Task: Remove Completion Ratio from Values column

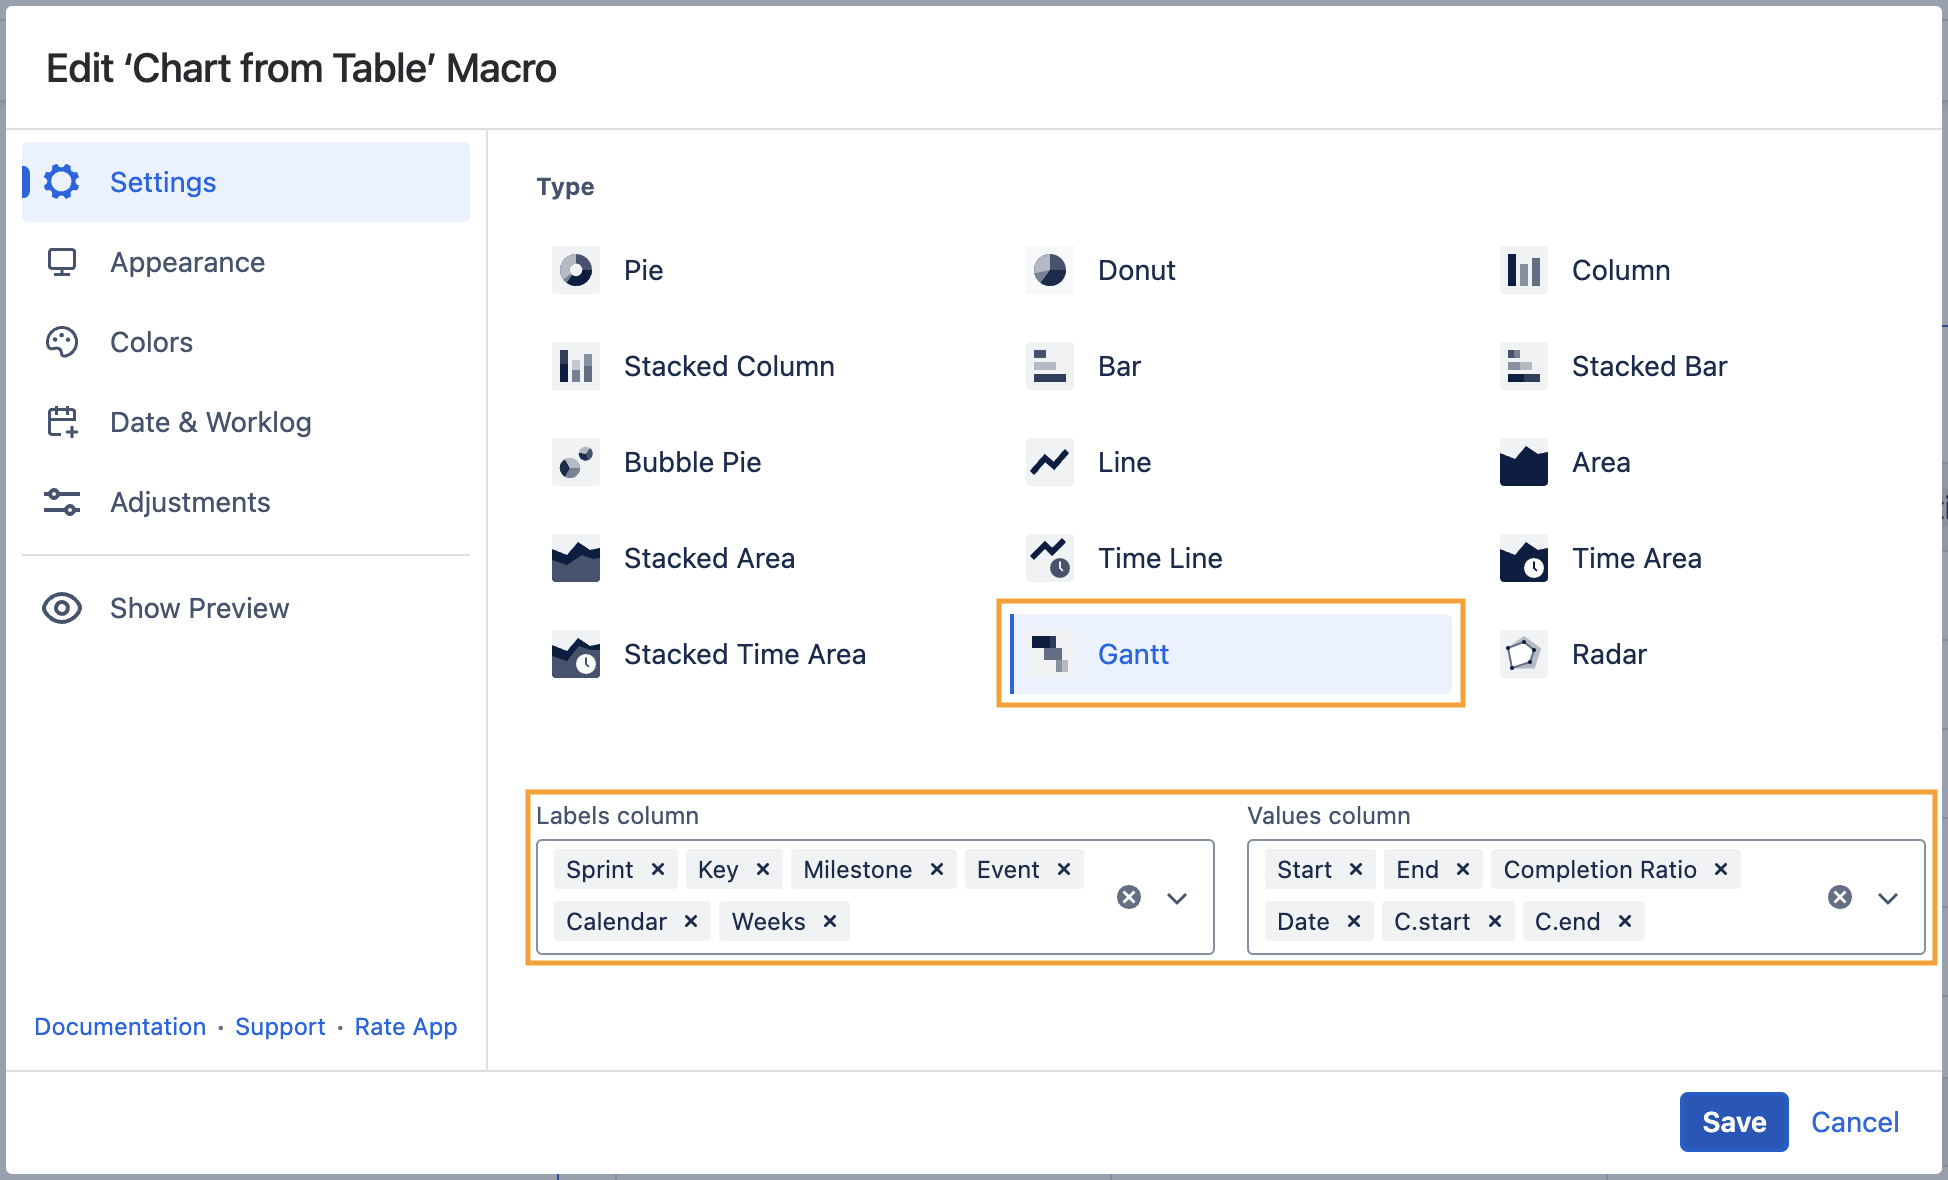Action: pyautogui.click(x=1721, y=869)
